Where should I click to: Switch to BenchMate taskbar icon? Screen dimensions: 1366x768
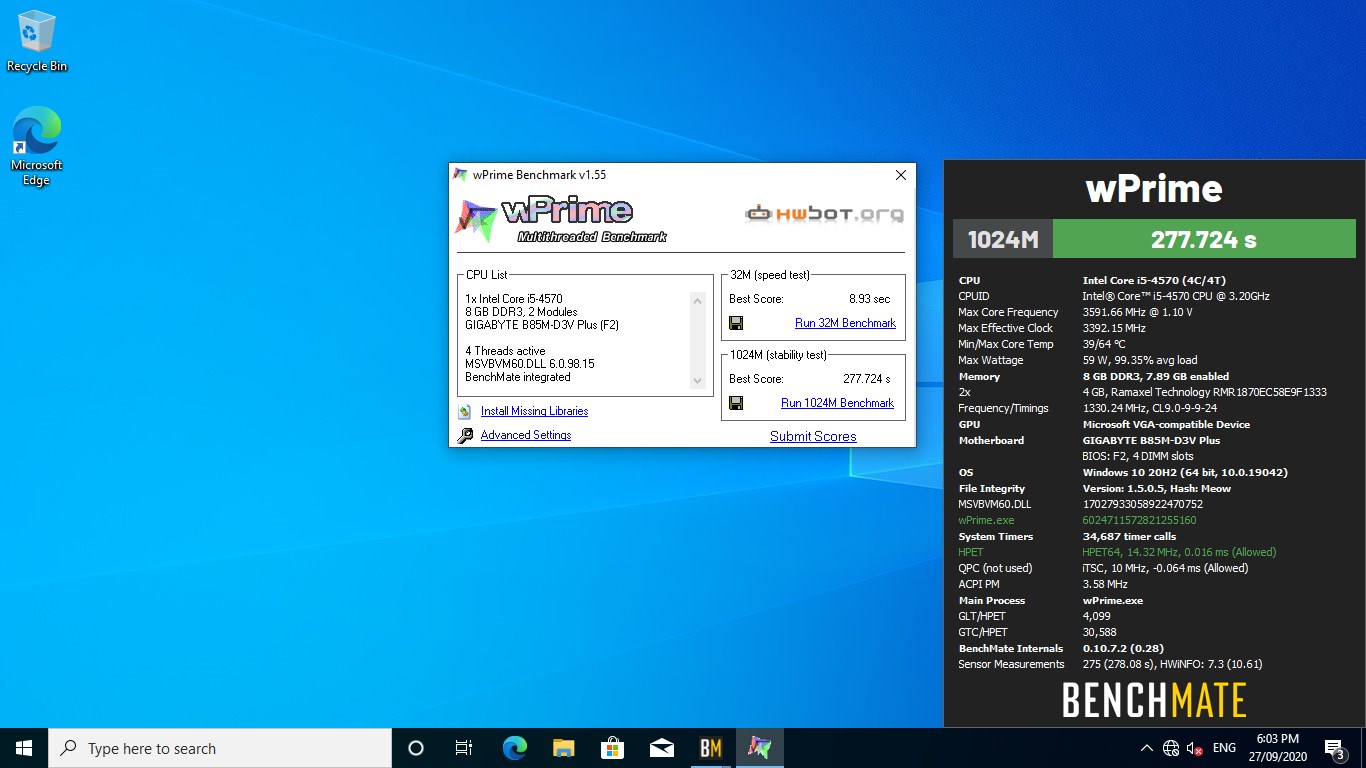(x=711, y=748)
